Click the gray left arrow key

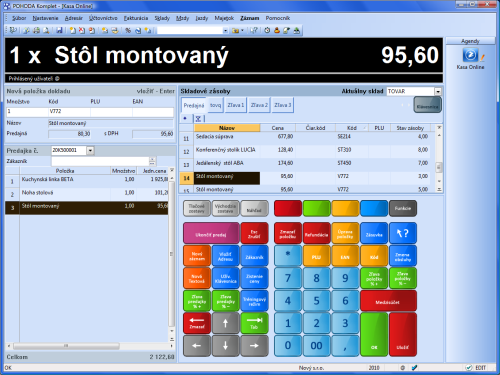click(x=197, y=346)
